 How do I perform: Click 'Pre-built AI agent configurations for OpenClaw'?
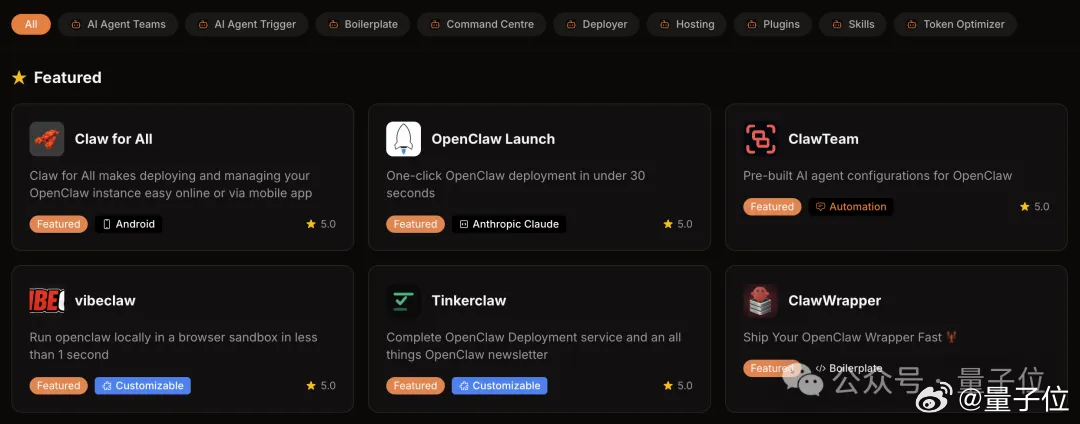[878, 176]
